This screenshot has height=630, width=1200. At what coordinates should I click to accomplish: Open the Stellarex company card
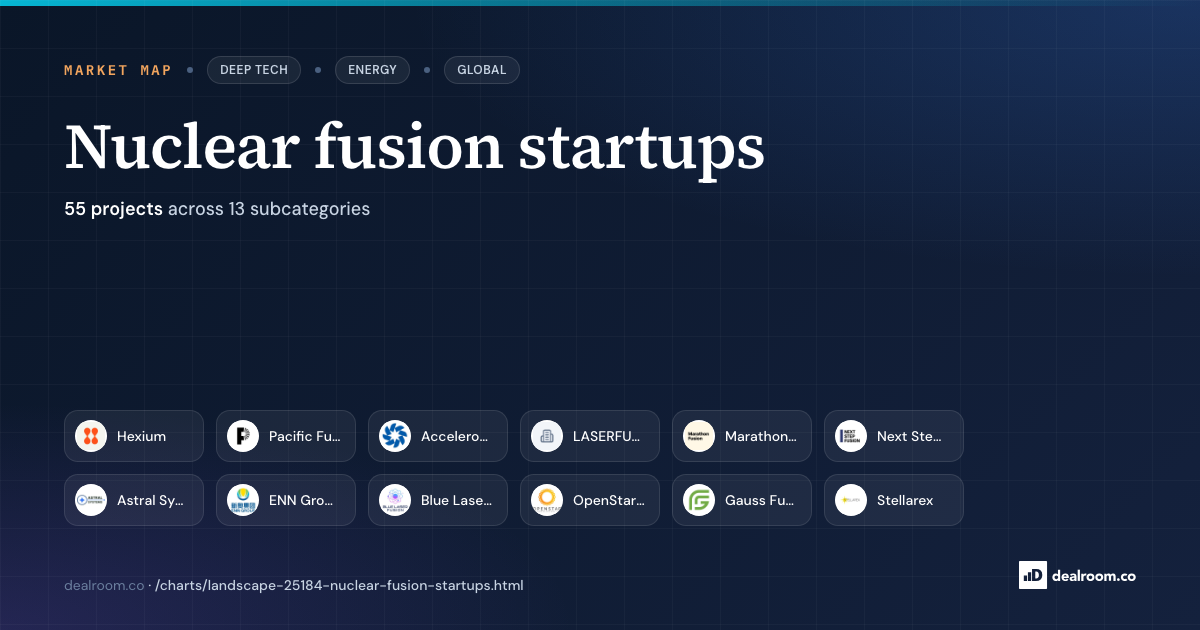pyautogui.click(x=894, y=500)
